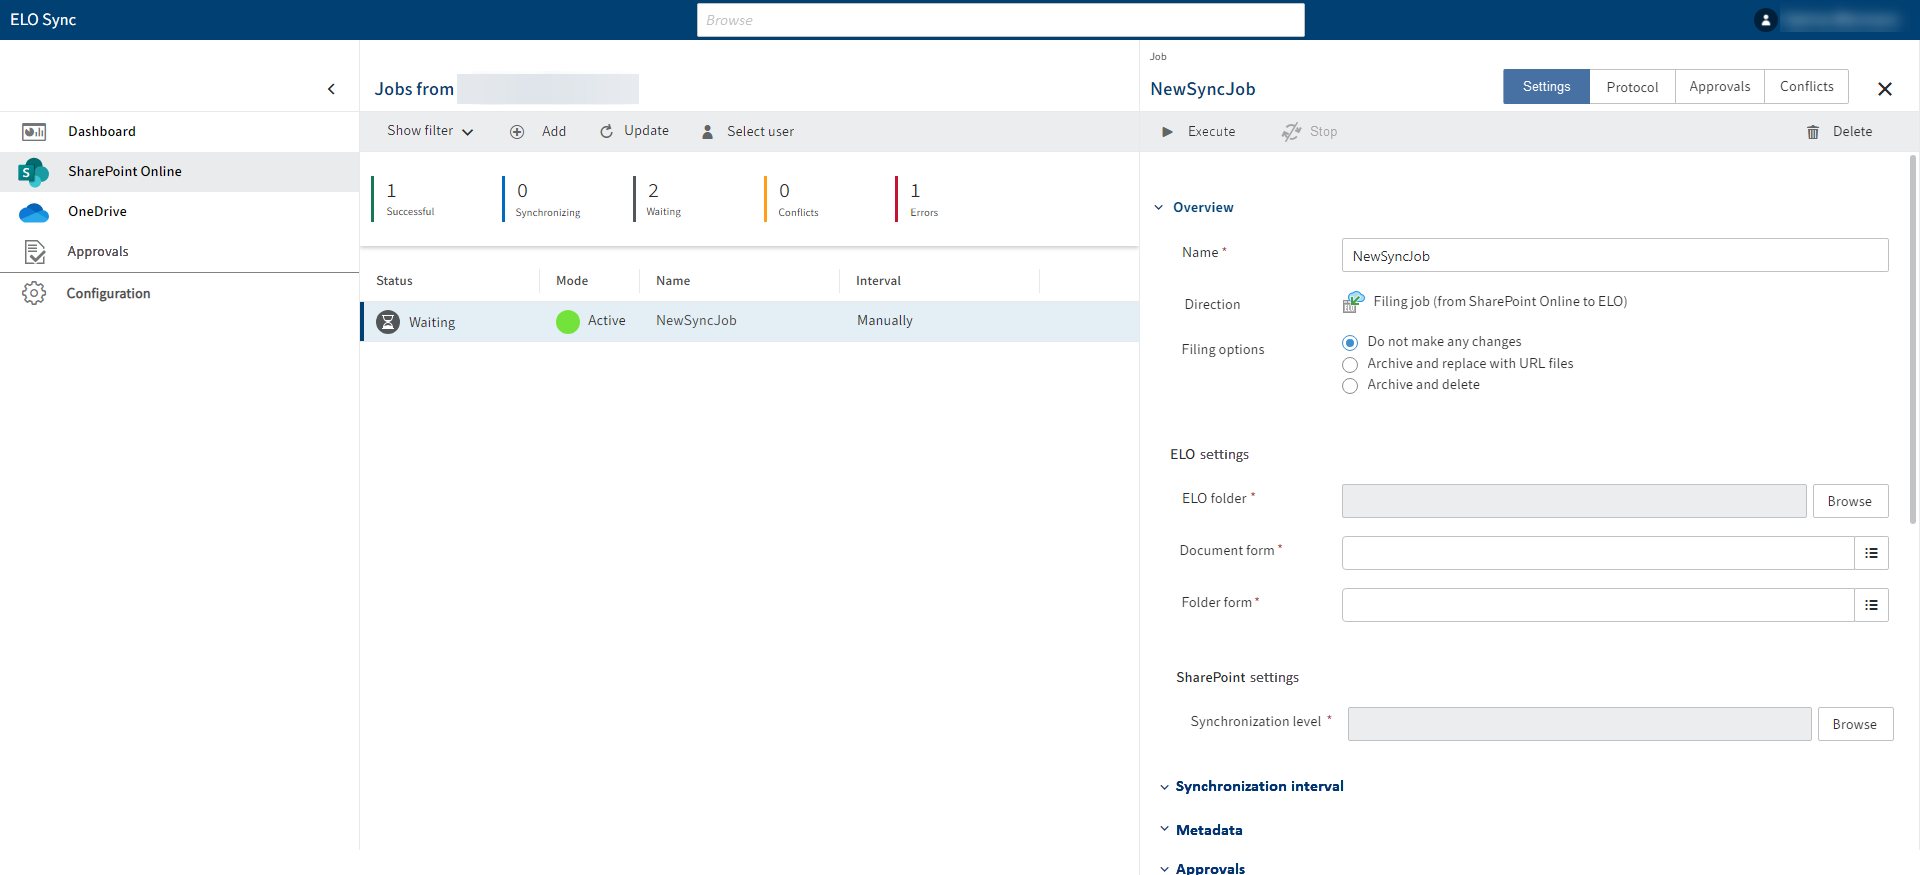This screenshot has height=875, width=1920.
Task: Switch to the Approvals tab
Action: pos(1720,87)
